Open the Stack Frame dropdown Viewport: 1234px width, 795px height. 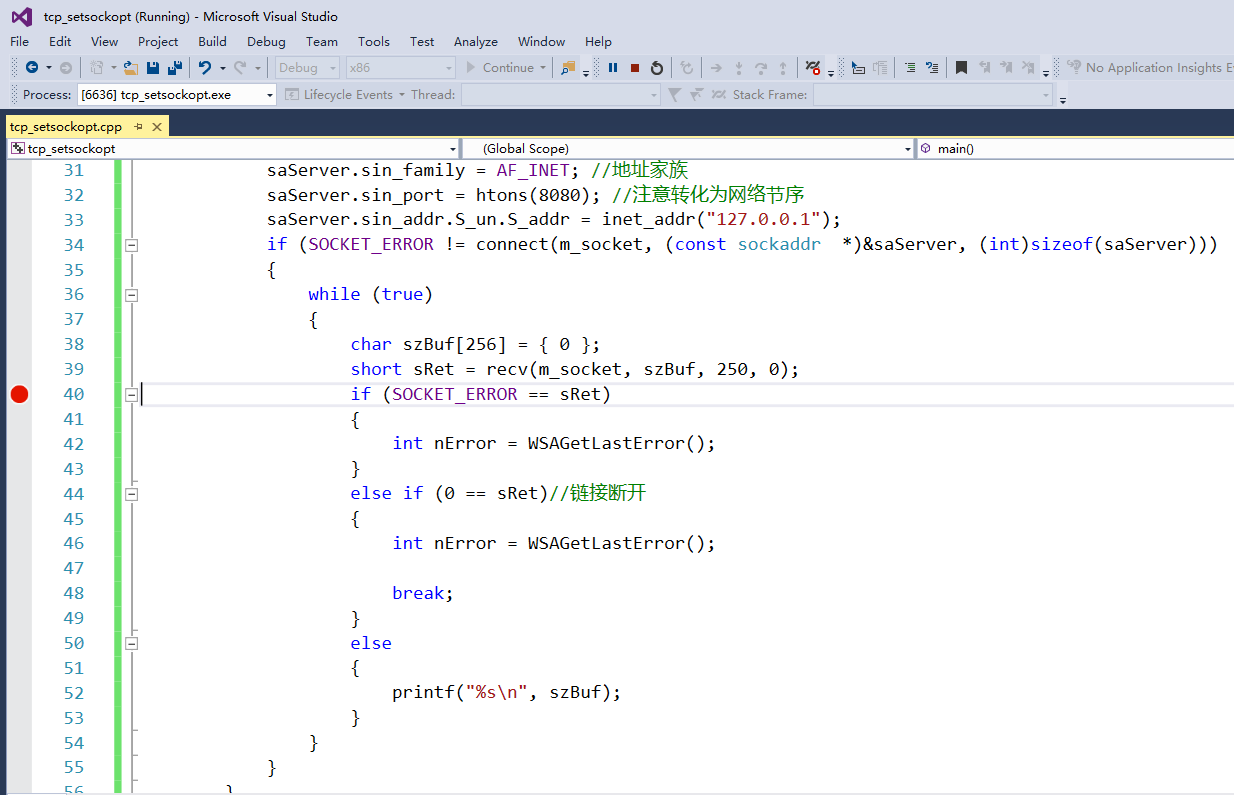(933, 94)
